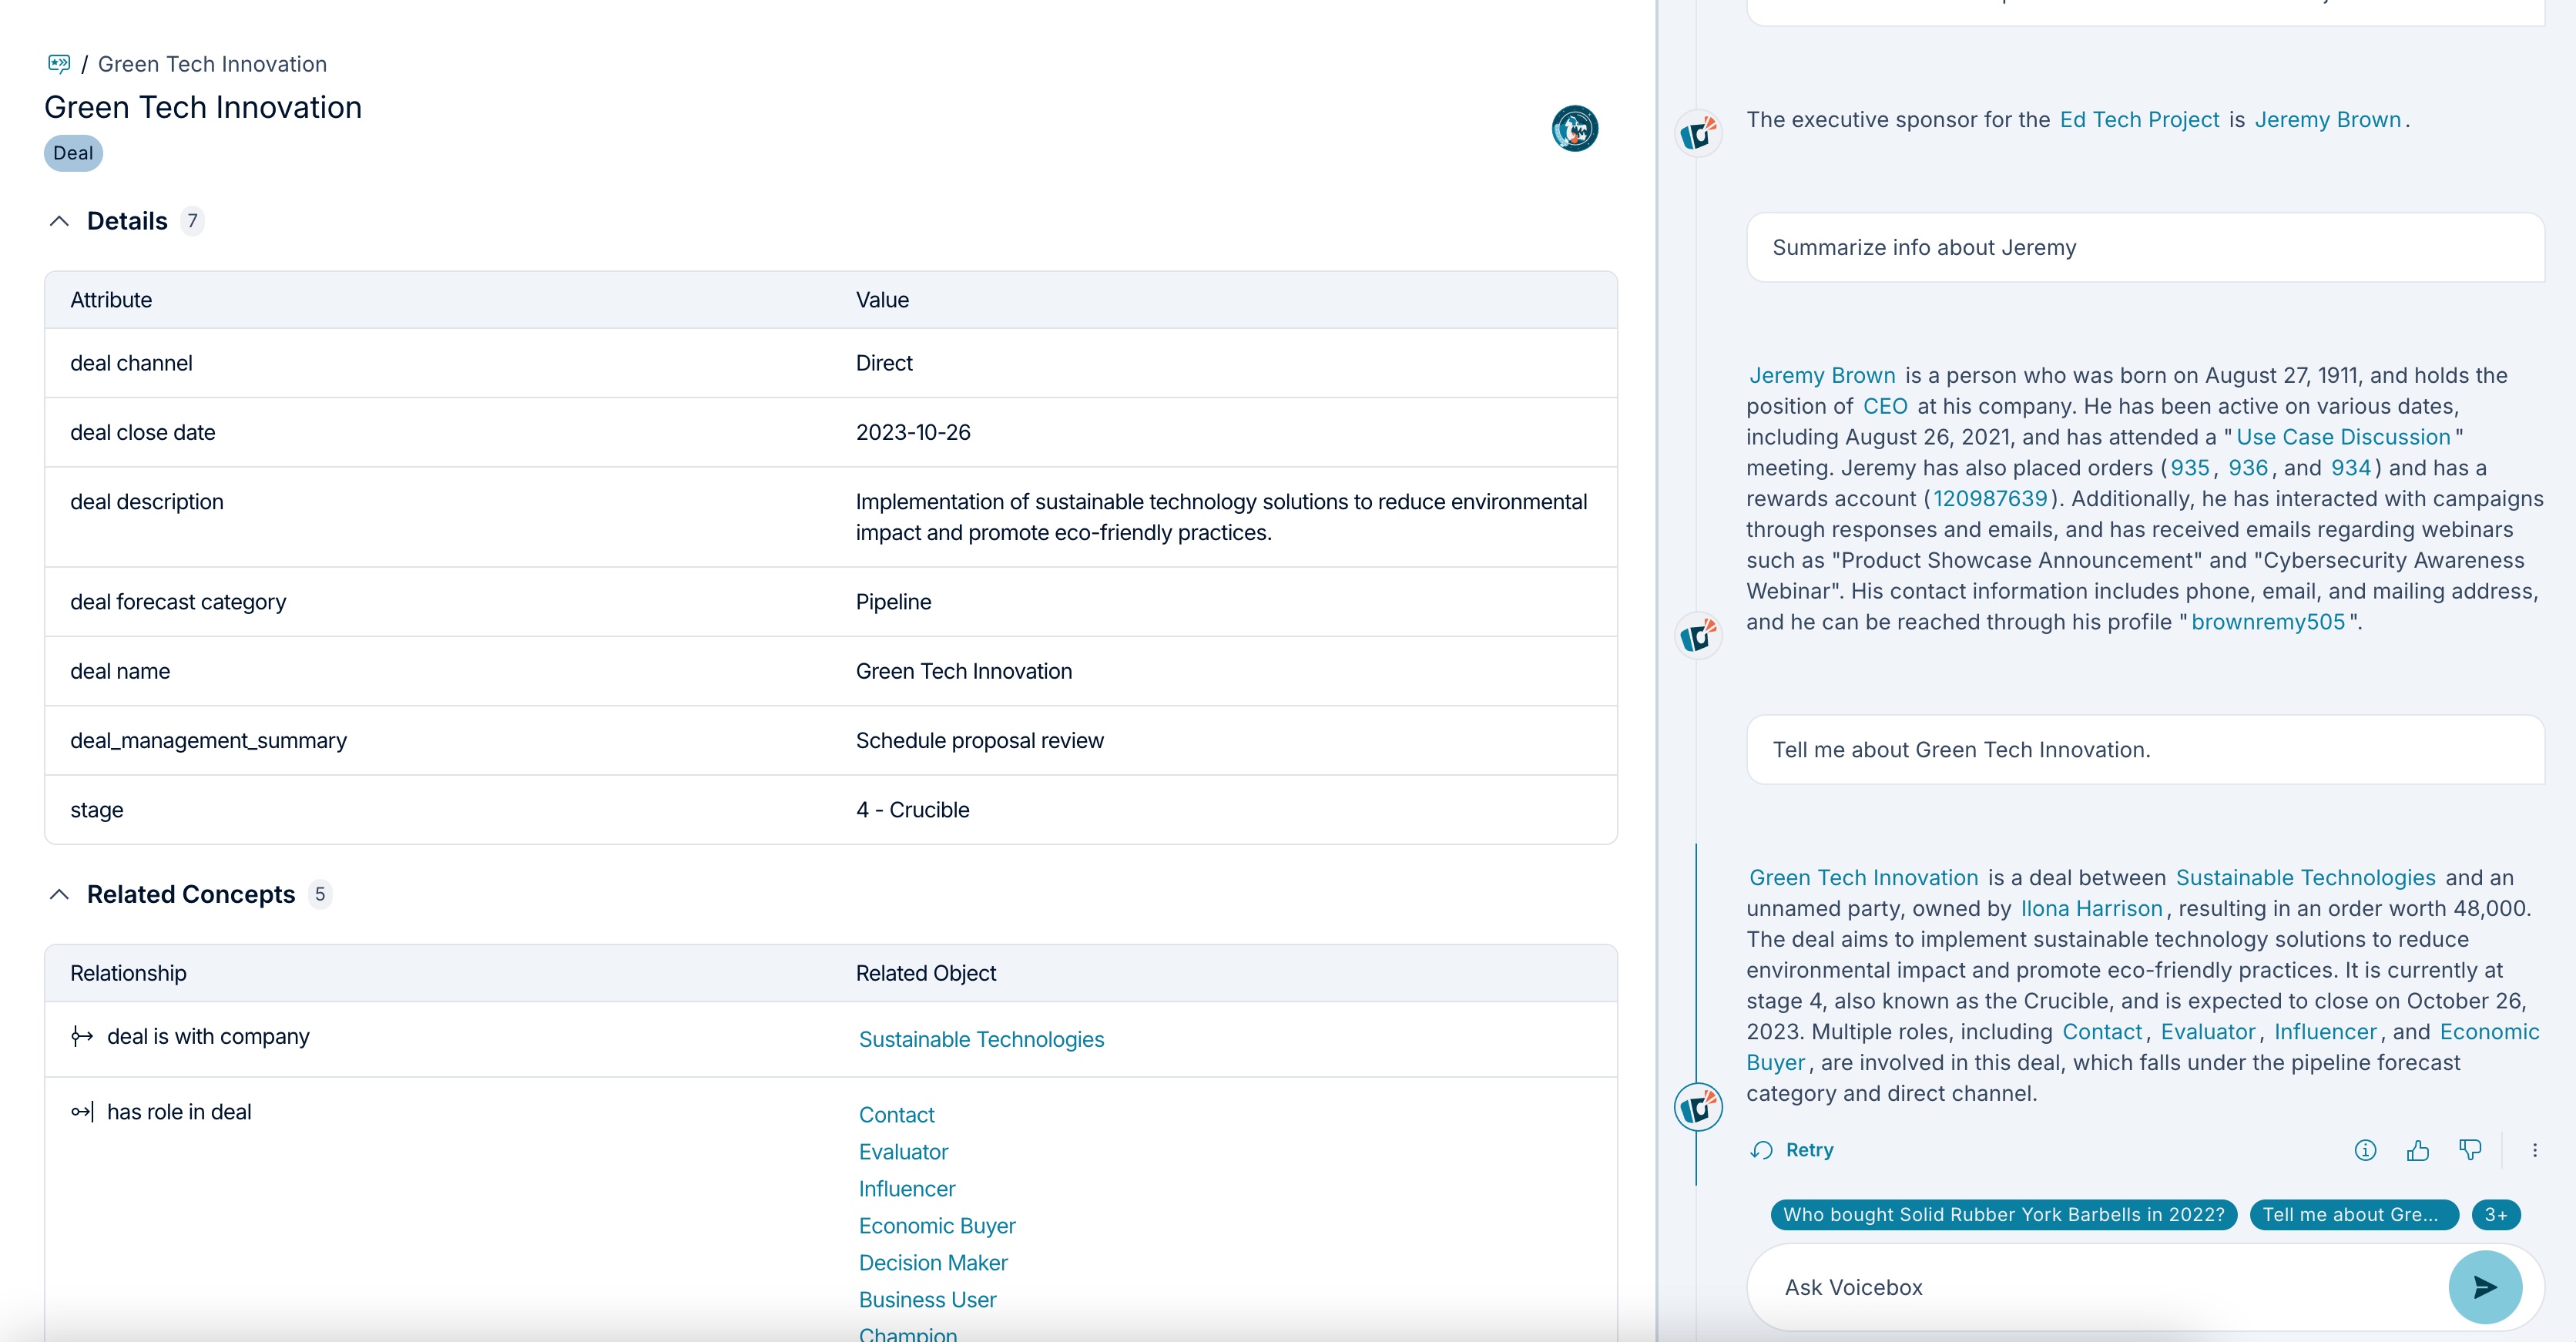Click the Relationship column header
The width and height of the screenshot is (2576, 1342).
pos(128,973)
